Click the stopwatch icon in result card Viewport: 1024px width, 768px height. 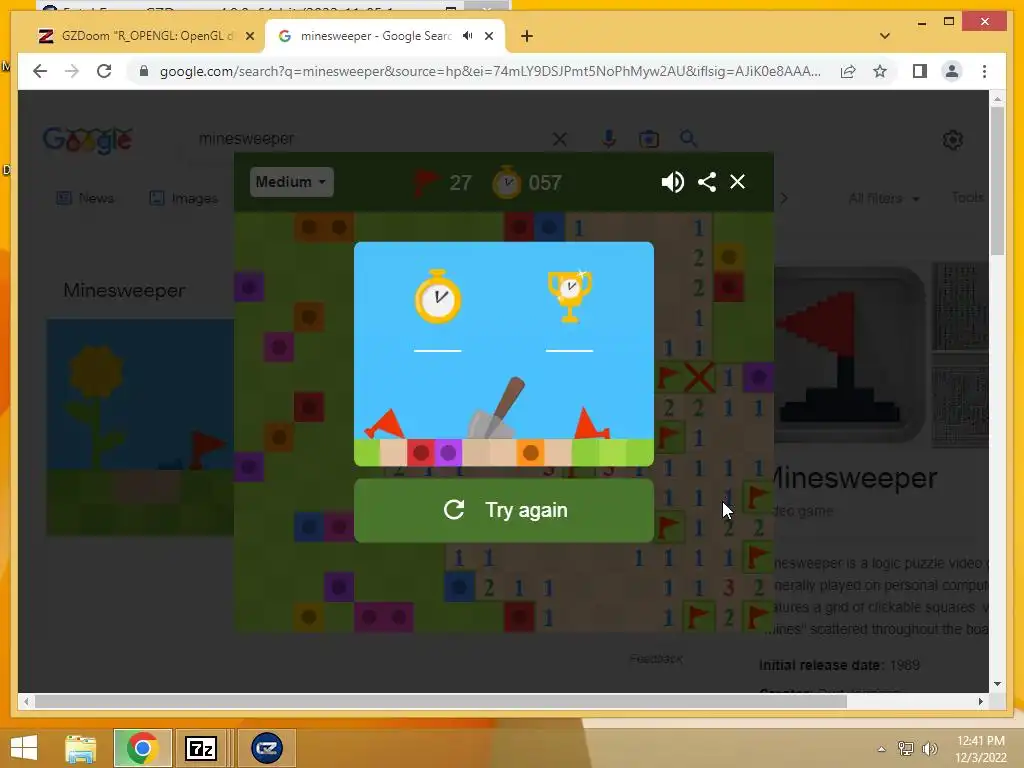438,296
